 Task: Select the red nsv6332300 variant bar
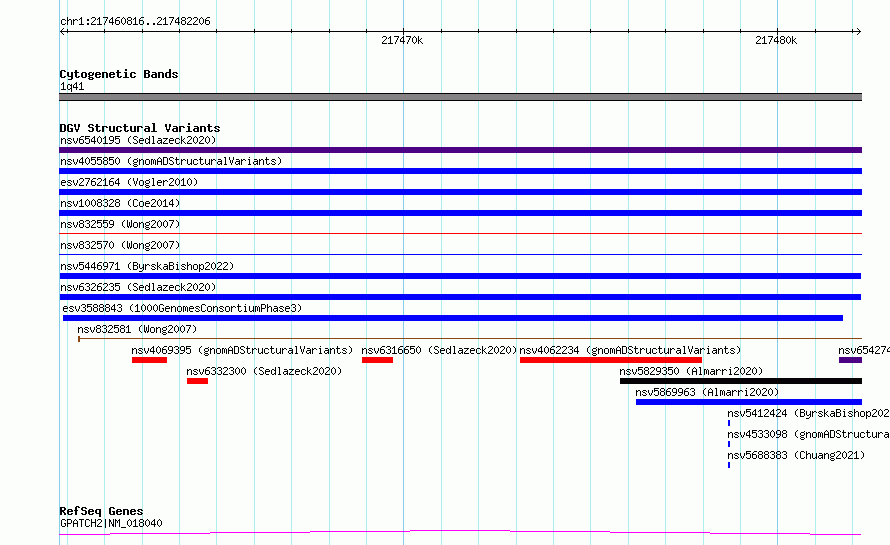coord(198,381)
